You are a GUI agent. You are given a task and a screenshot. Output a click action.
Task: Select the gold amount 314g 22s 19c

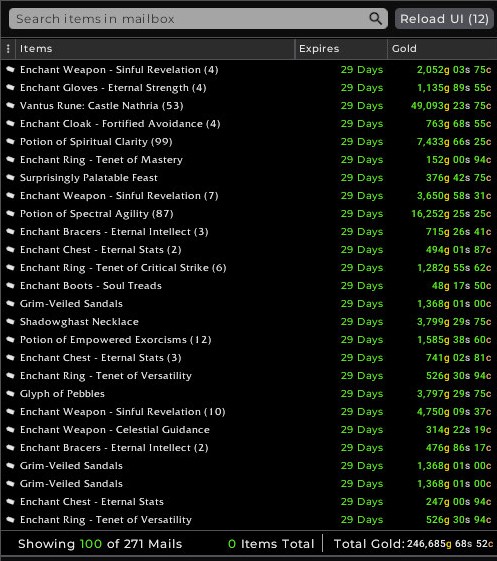point(459,429)
